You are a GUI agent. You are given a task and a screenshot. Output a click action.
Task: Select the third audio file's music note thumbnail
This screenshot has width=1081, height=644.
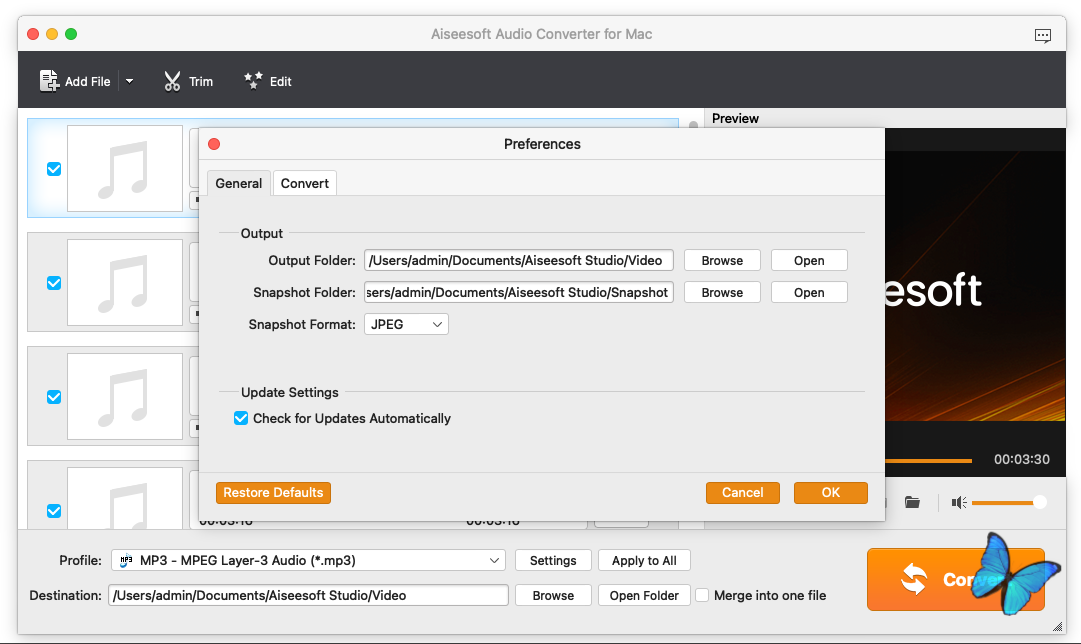click(125, 396)
